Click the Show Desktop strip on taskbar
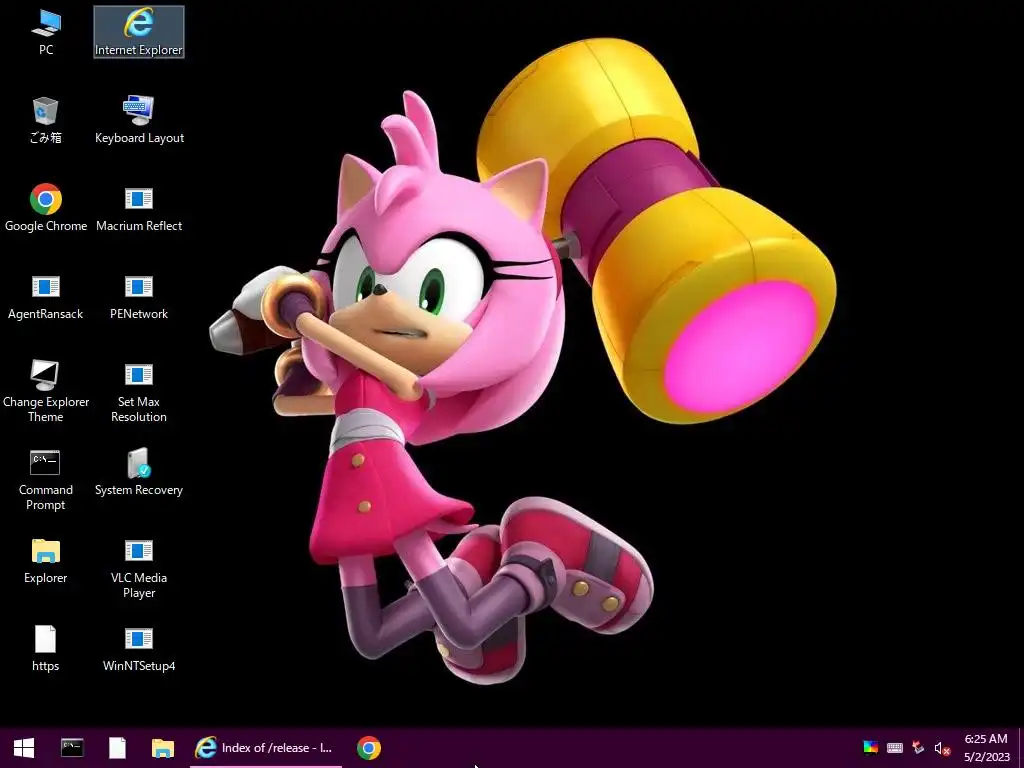Screen dimensions: 1024x768 (1021, 748)
